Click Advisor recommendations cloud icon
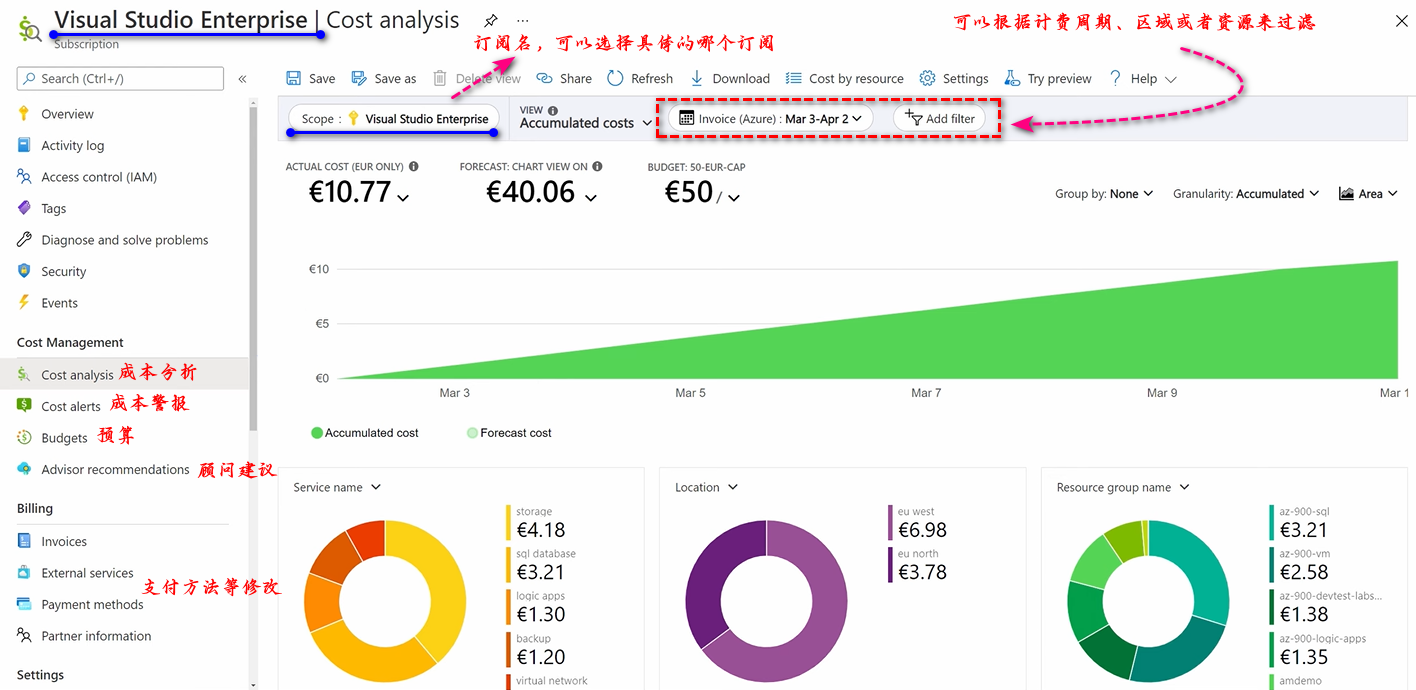1416x690 pixels. (x=24, y=469)
